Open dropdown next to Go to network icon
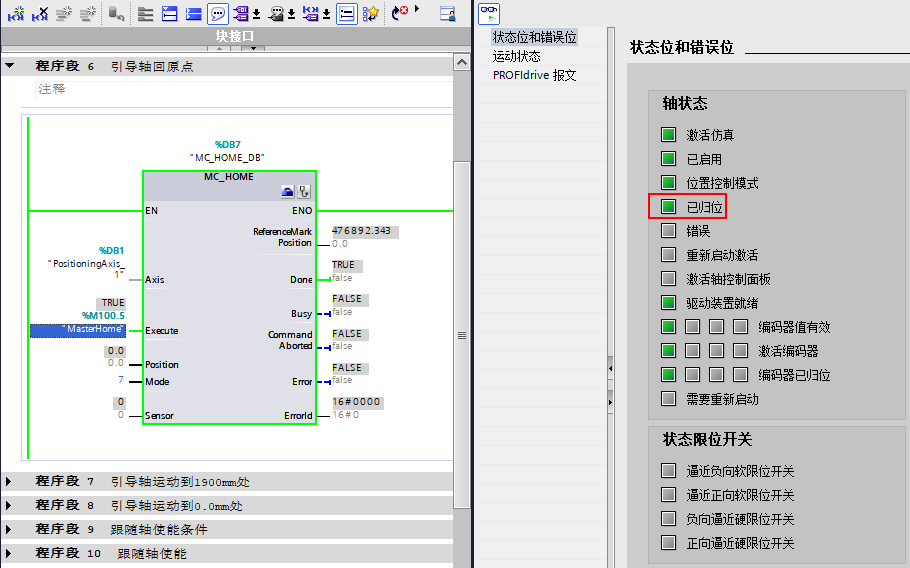The image size is (910, 568). [x=326, y=14]
